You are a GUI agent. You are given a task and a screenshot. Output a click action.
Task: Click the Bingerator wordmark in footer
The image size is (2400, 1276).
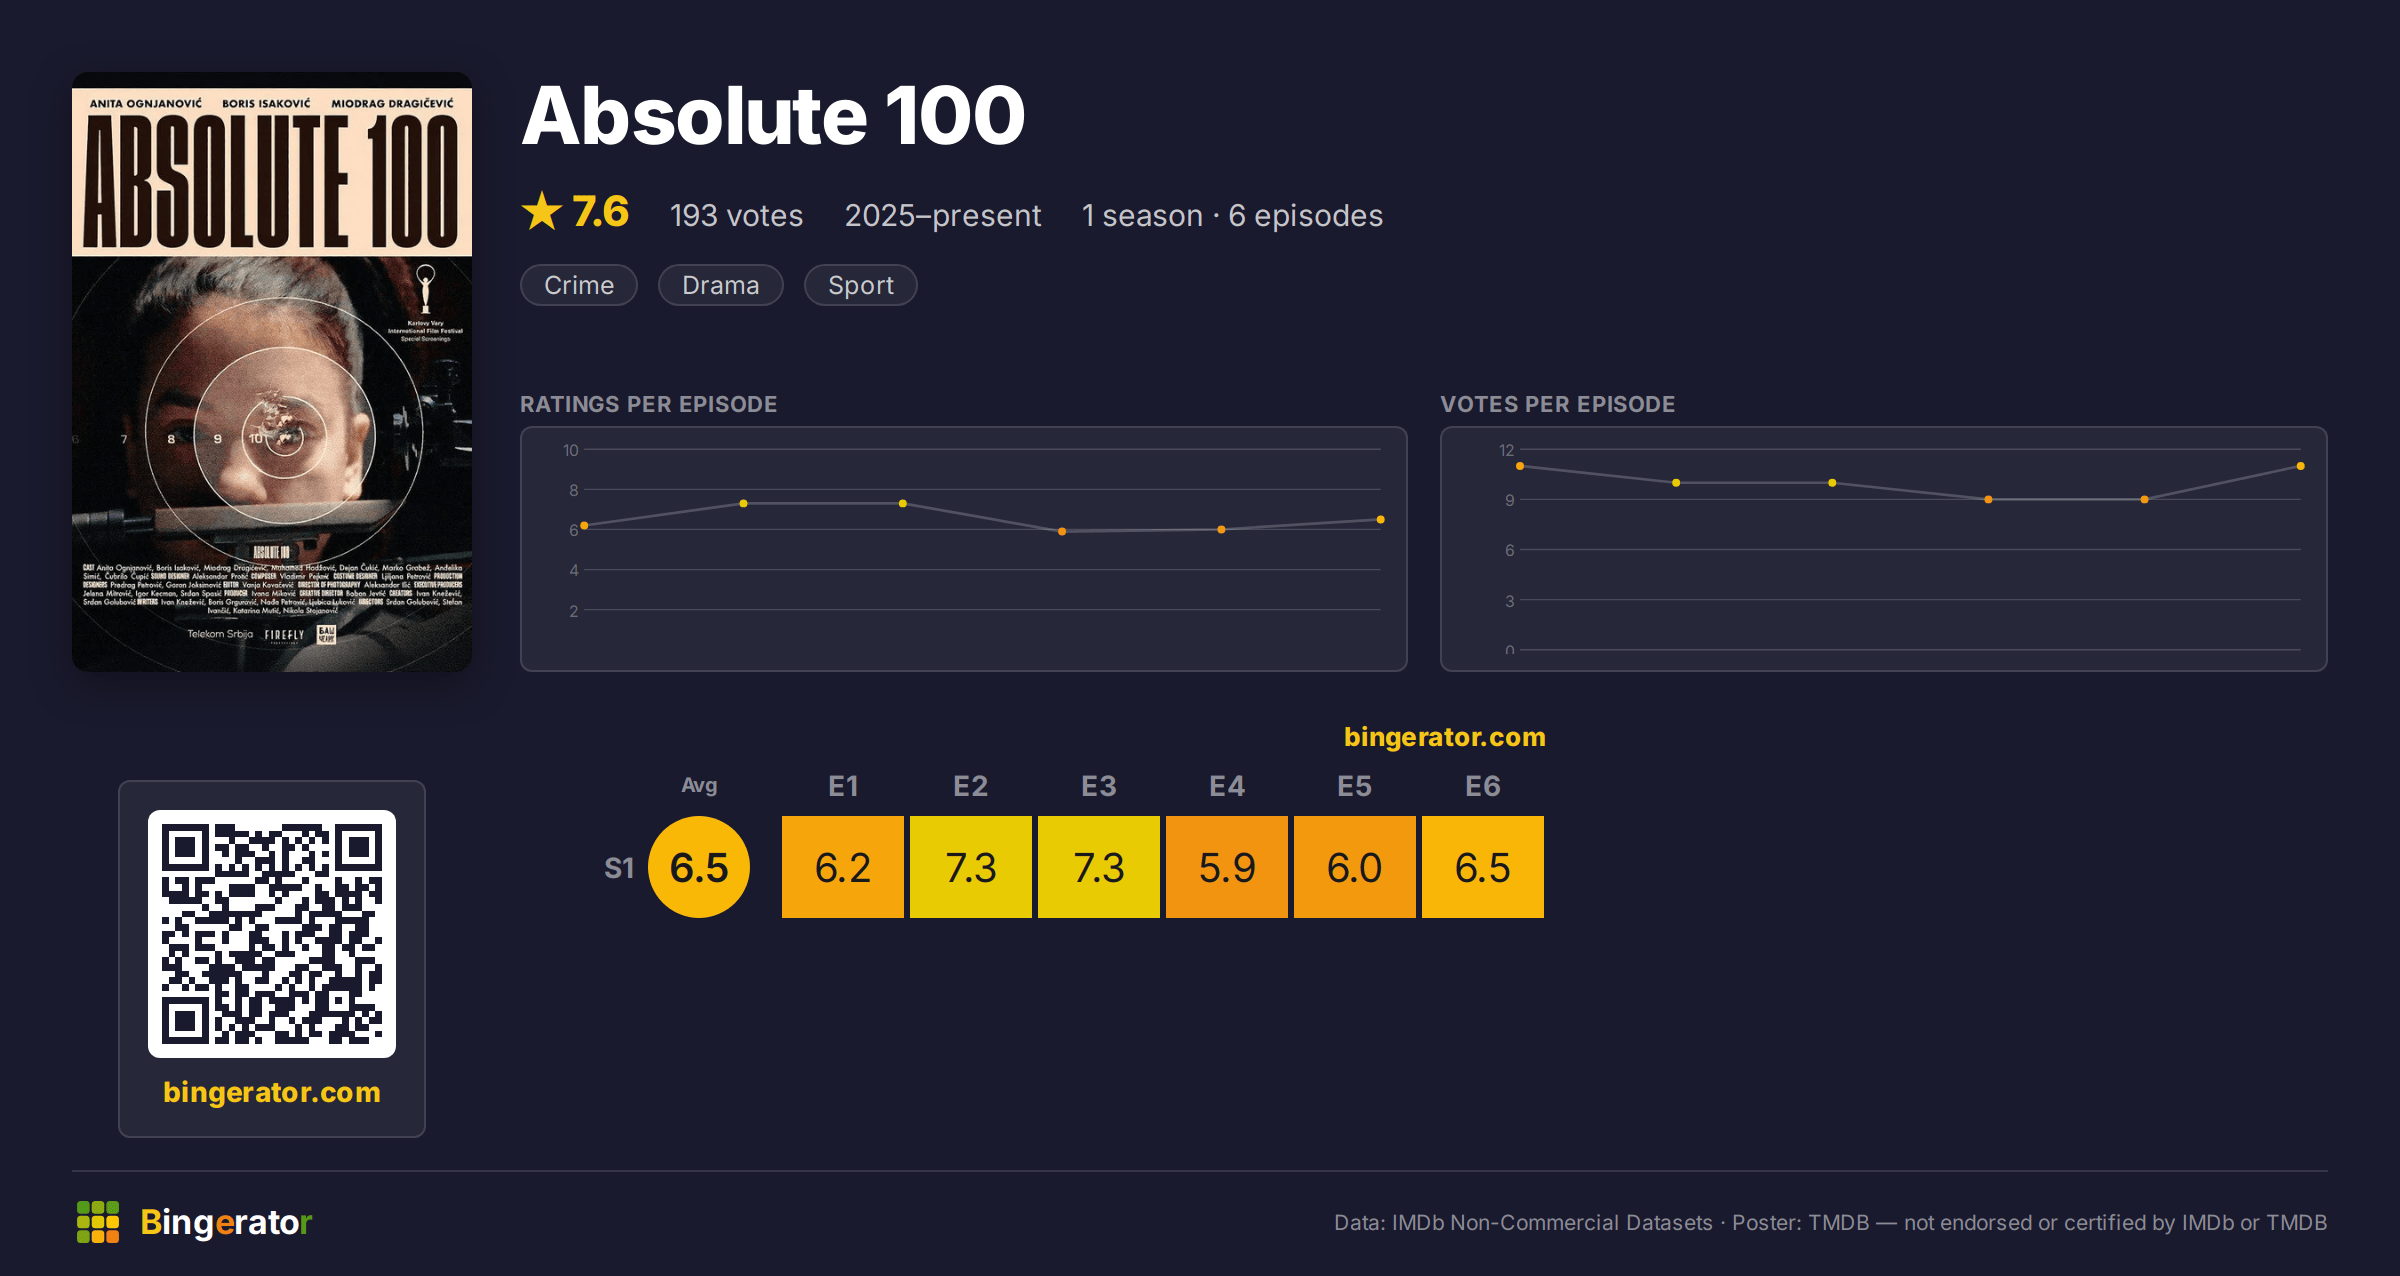click(226, 1222)
